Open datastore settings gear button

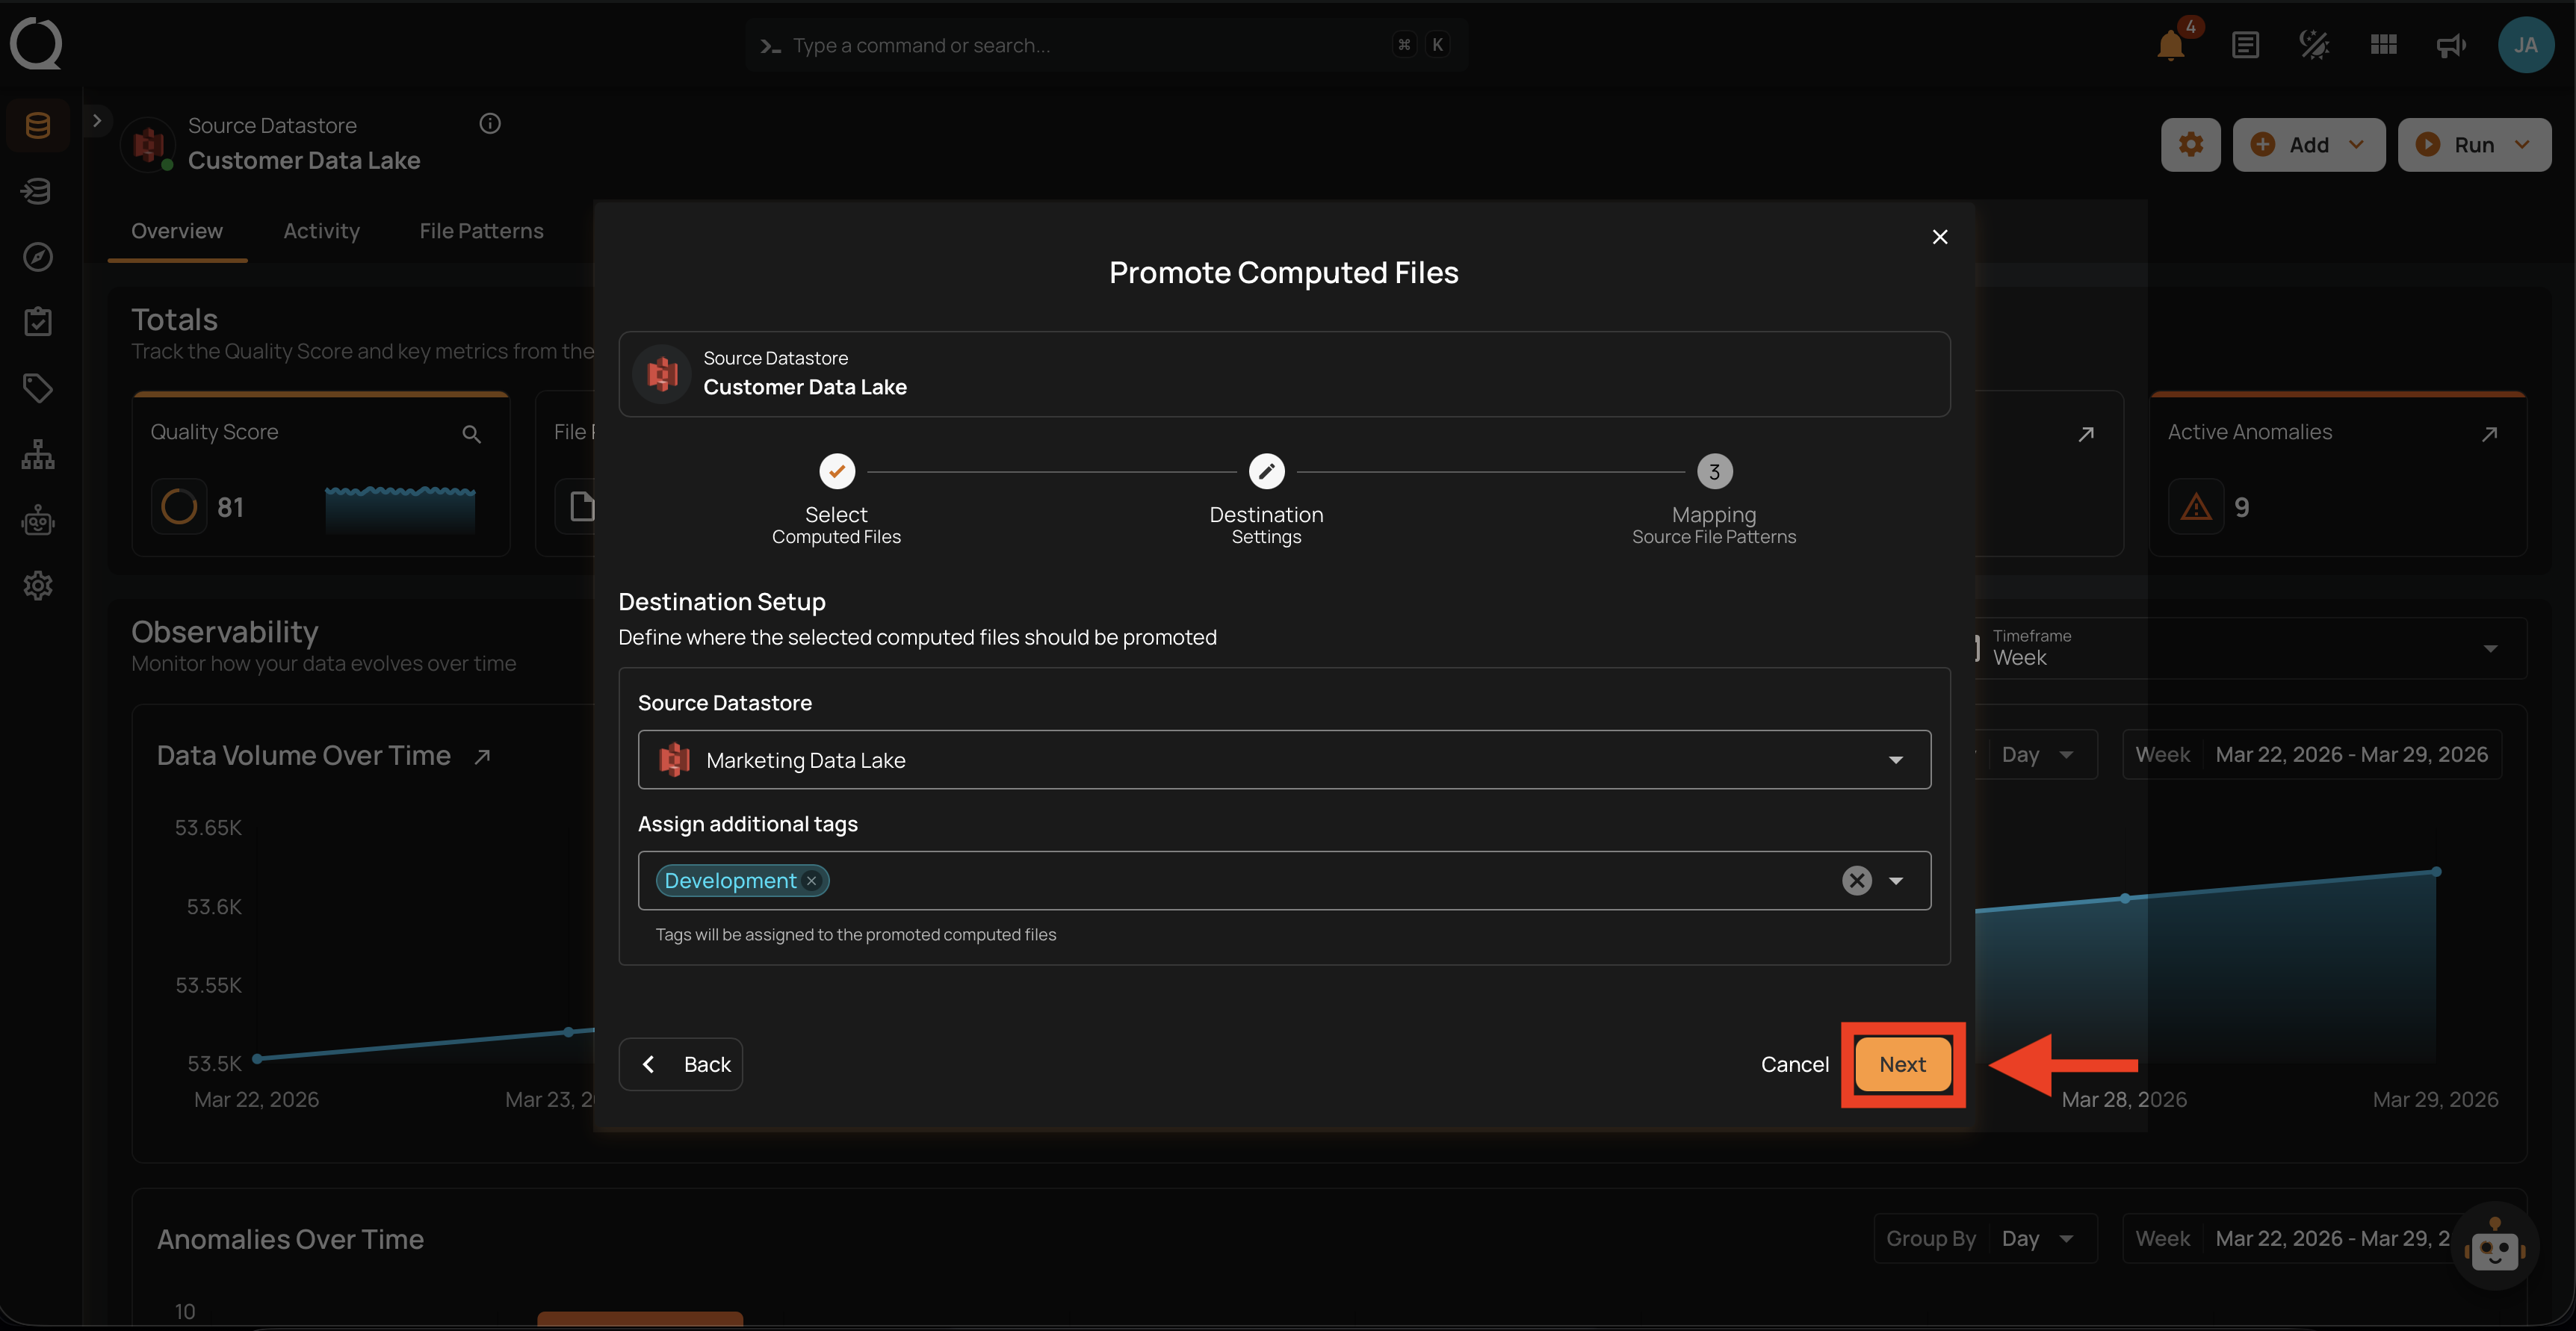[x=2191, y=145]
